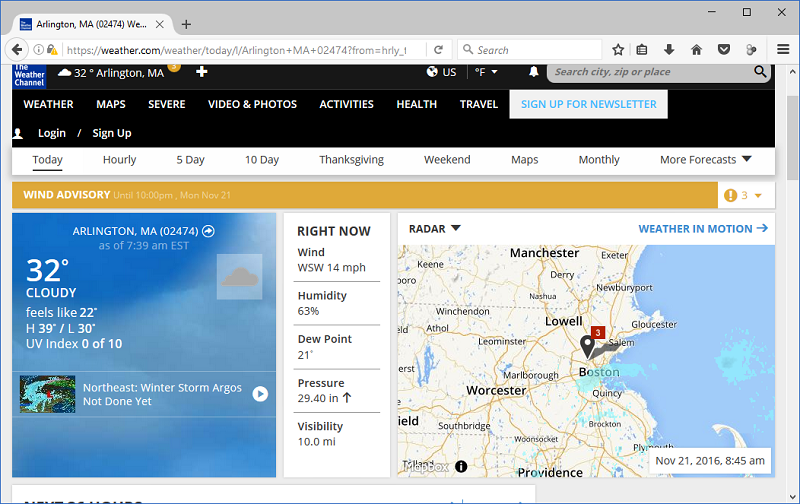Screen dimensions: 800x504
Task: Open the TRAVEL menu
Action: coord(479,104)
